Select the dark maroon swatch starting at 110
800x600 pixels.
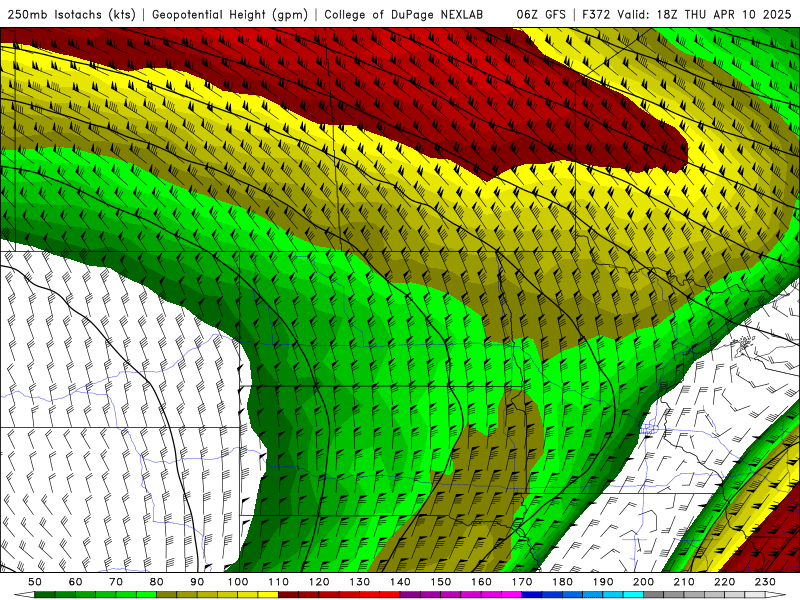pos(288,595)
